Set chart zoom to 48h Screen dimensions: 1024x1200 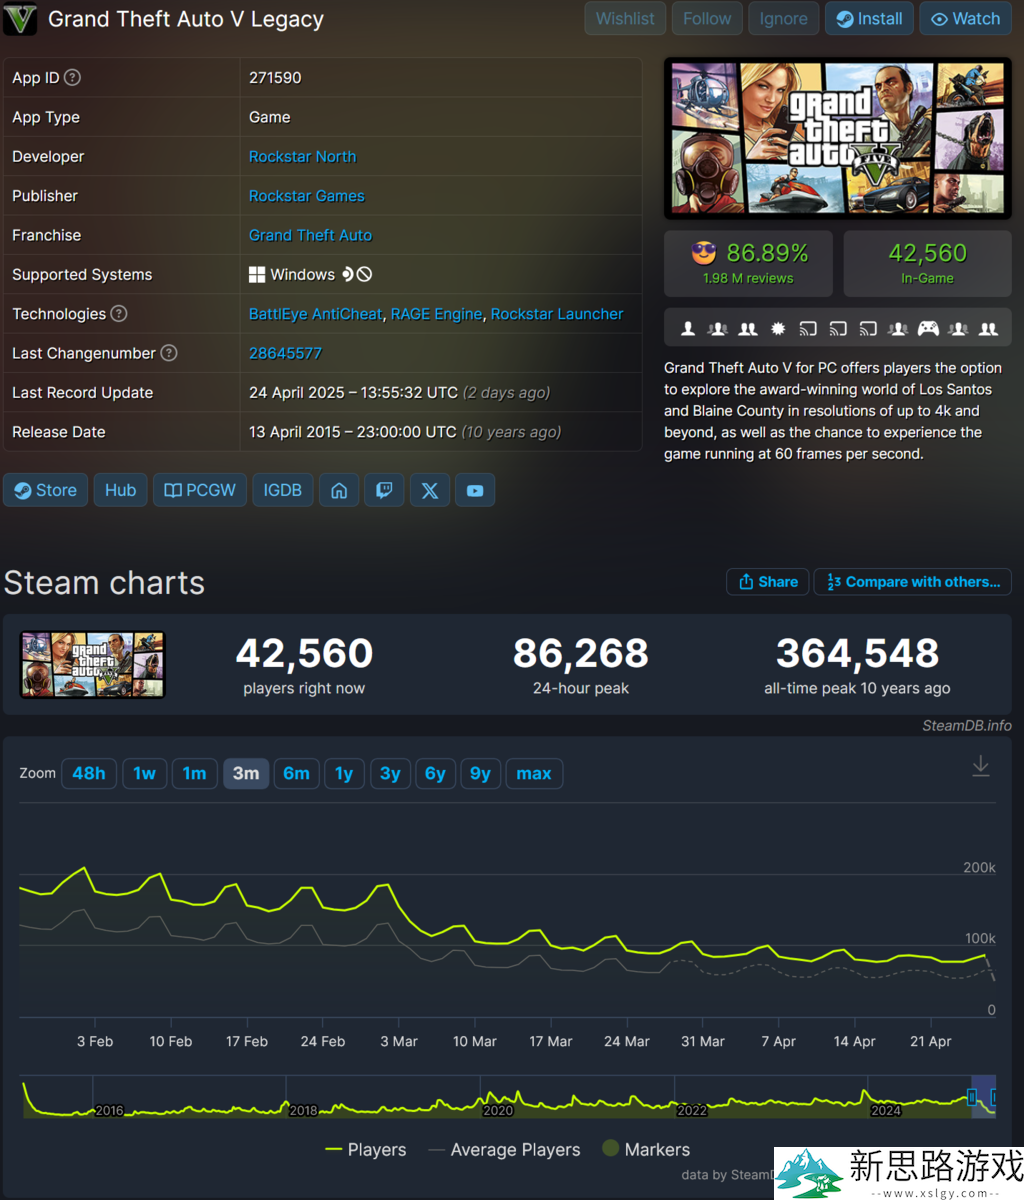(x=89, y=773)
